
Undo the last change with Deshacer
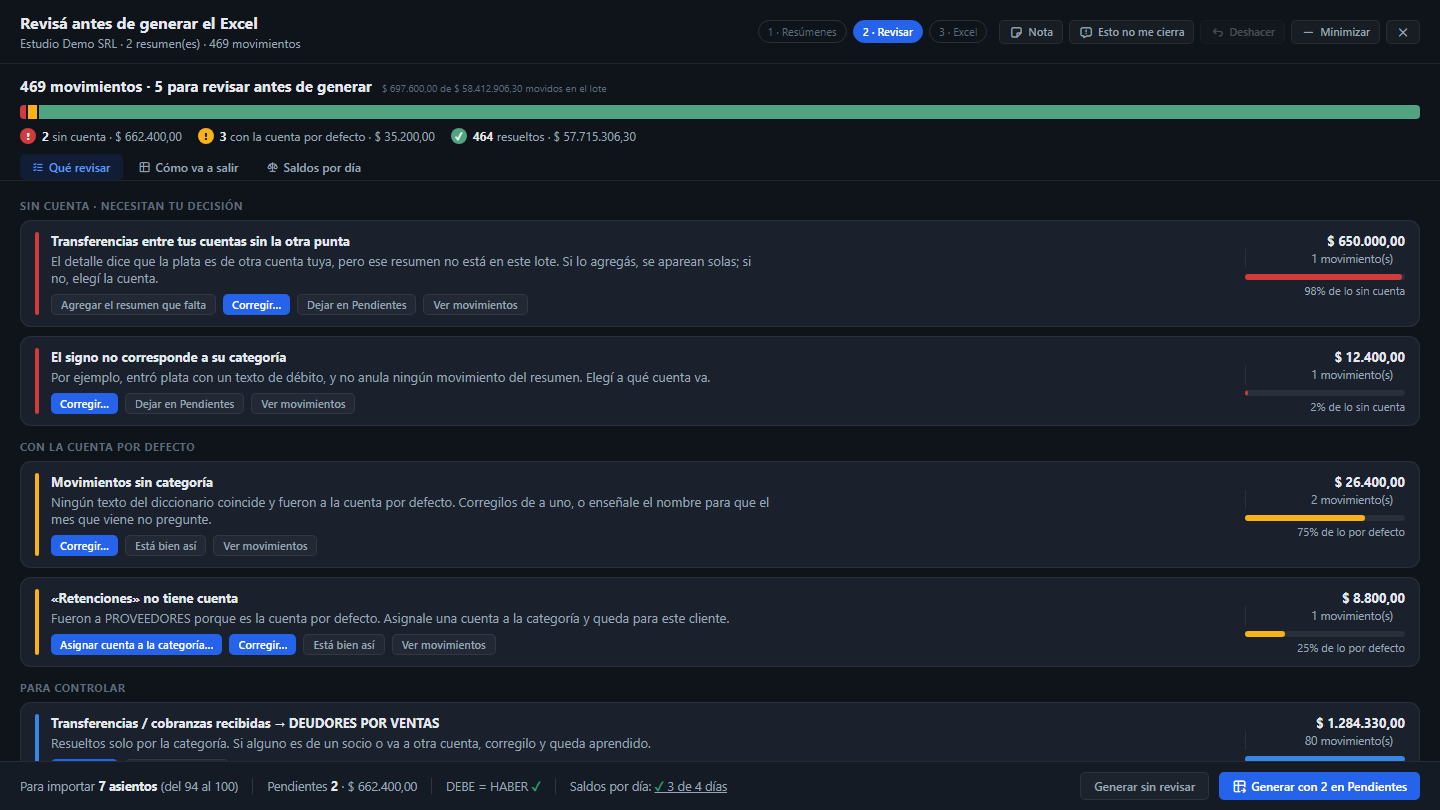click(1242, 32)
